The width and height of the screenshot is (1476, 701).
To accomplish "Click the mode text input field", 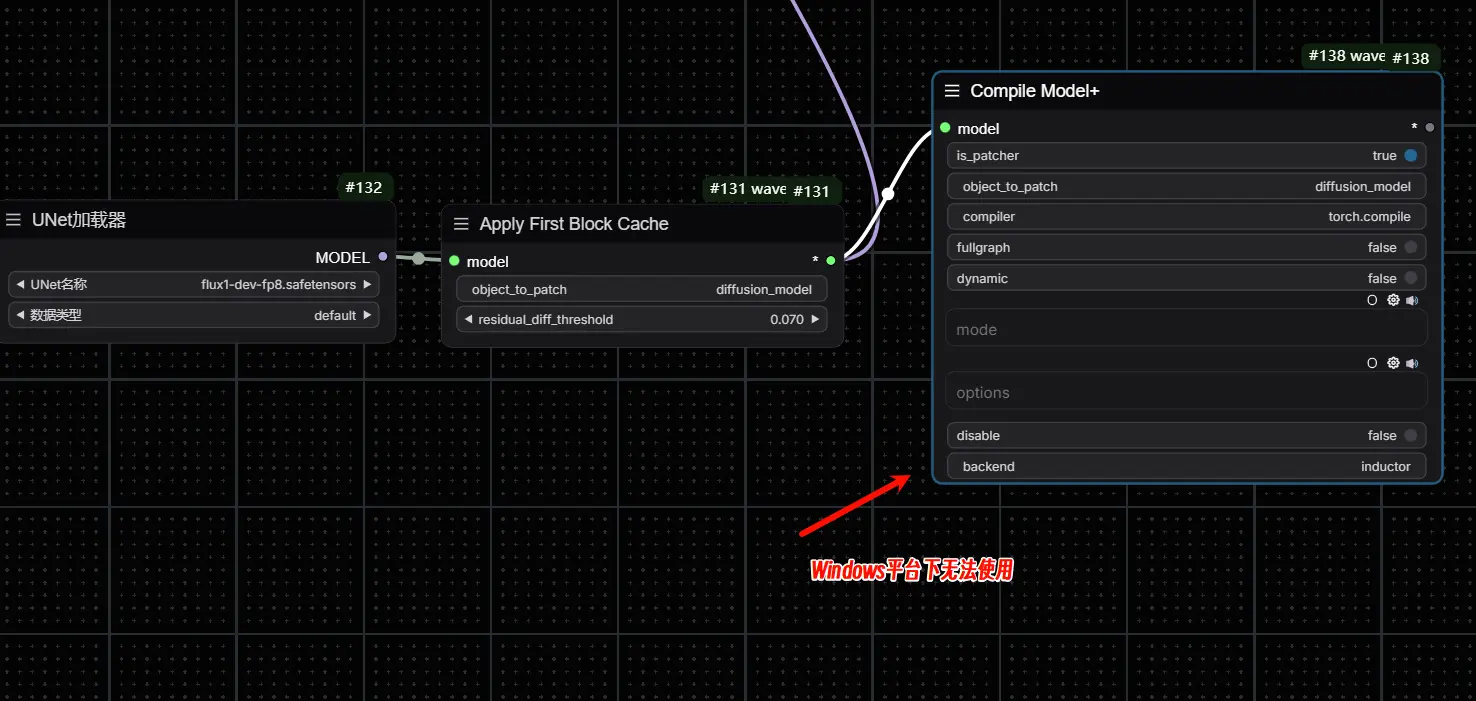I will (1187, 329).
